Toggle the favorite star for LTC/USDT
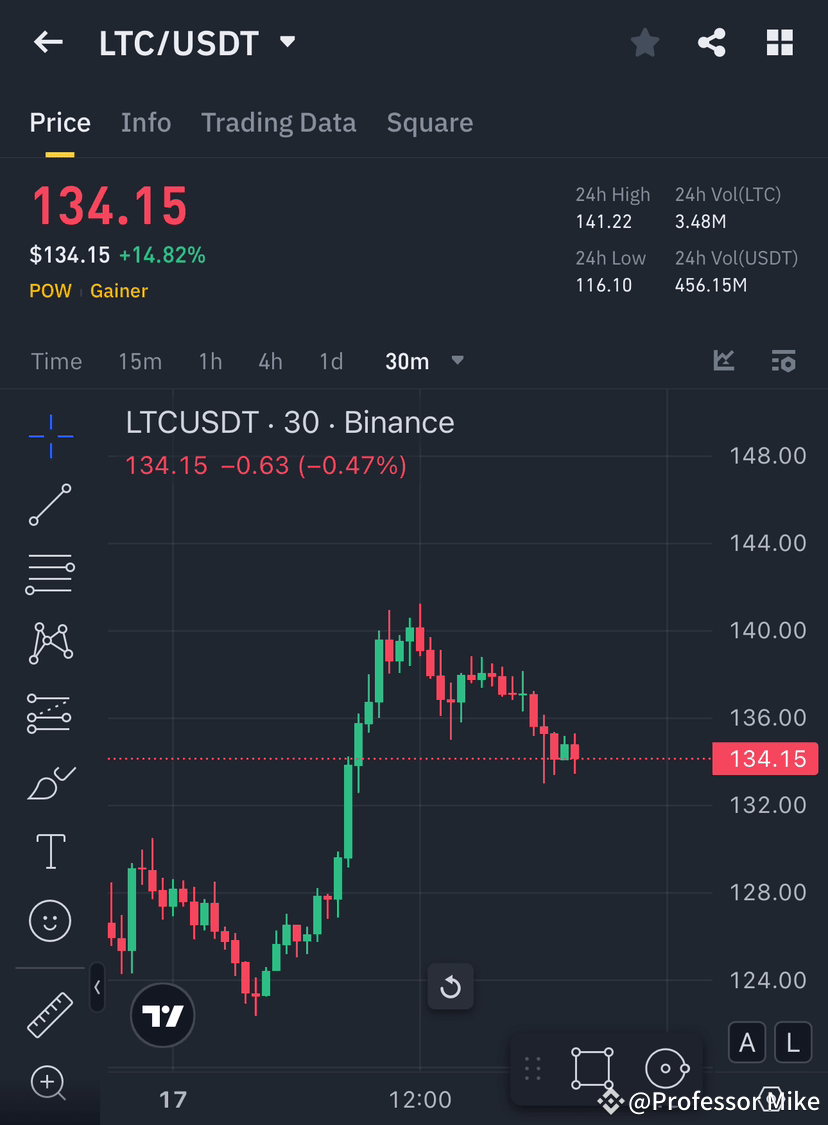828x1125 pixels. [644, 42]
